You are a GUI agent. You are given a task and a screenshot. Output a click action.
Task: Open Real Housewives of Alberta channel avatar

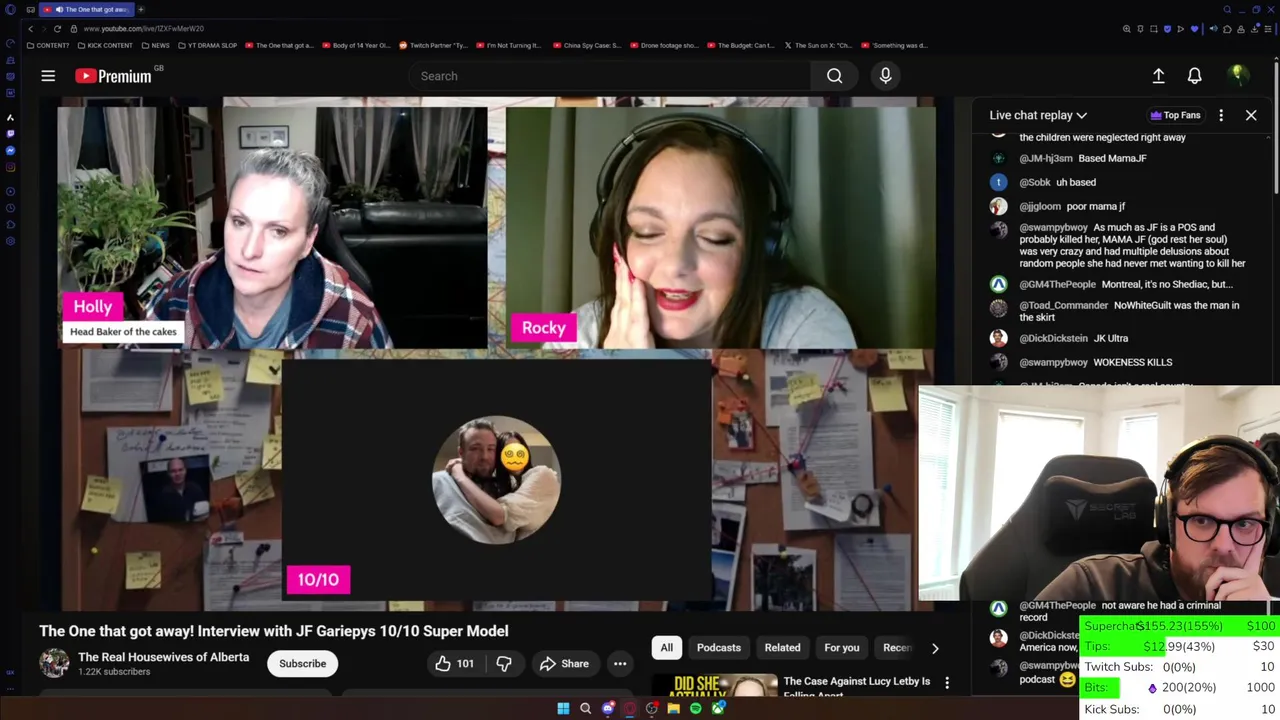pos(54,662)
